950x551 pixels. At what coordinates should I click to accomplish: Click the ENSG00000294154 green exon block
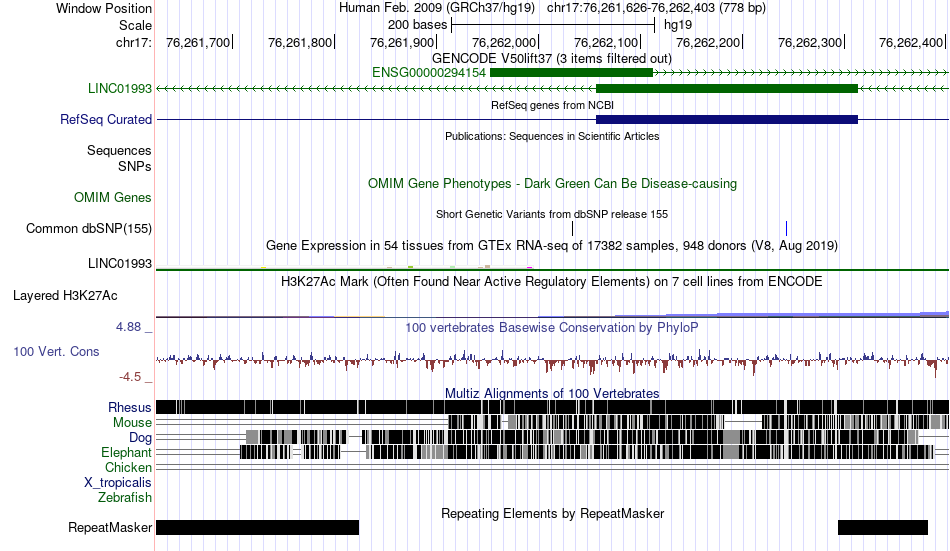click(571, 73)
